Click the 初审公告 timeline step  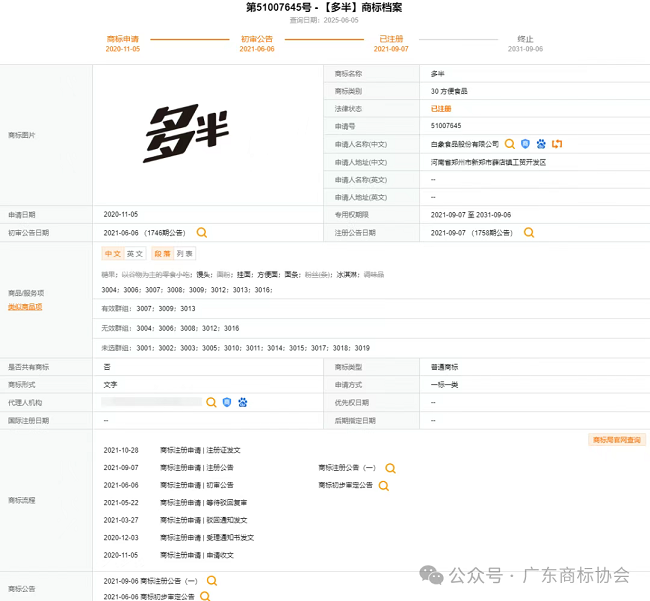tap(257, 39)
